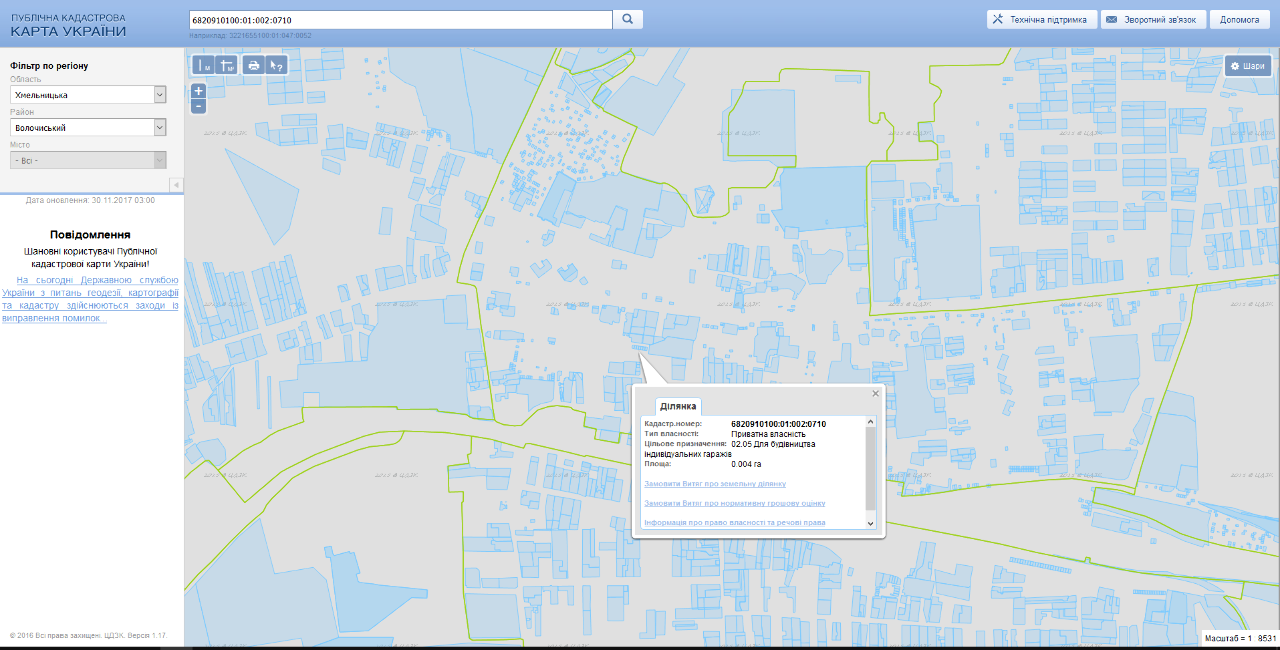Zoom in on the map

[x=198, y=90]
